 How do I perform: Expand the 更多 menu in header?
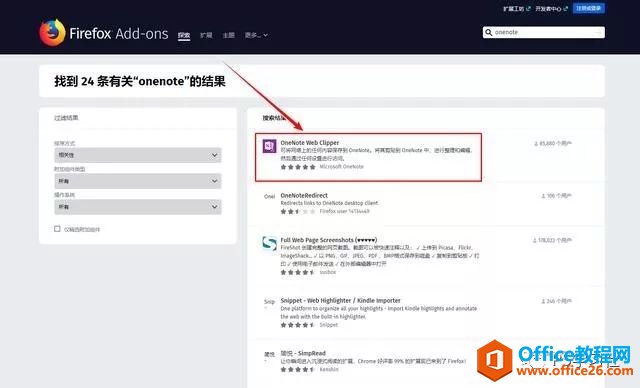(256, 35)
